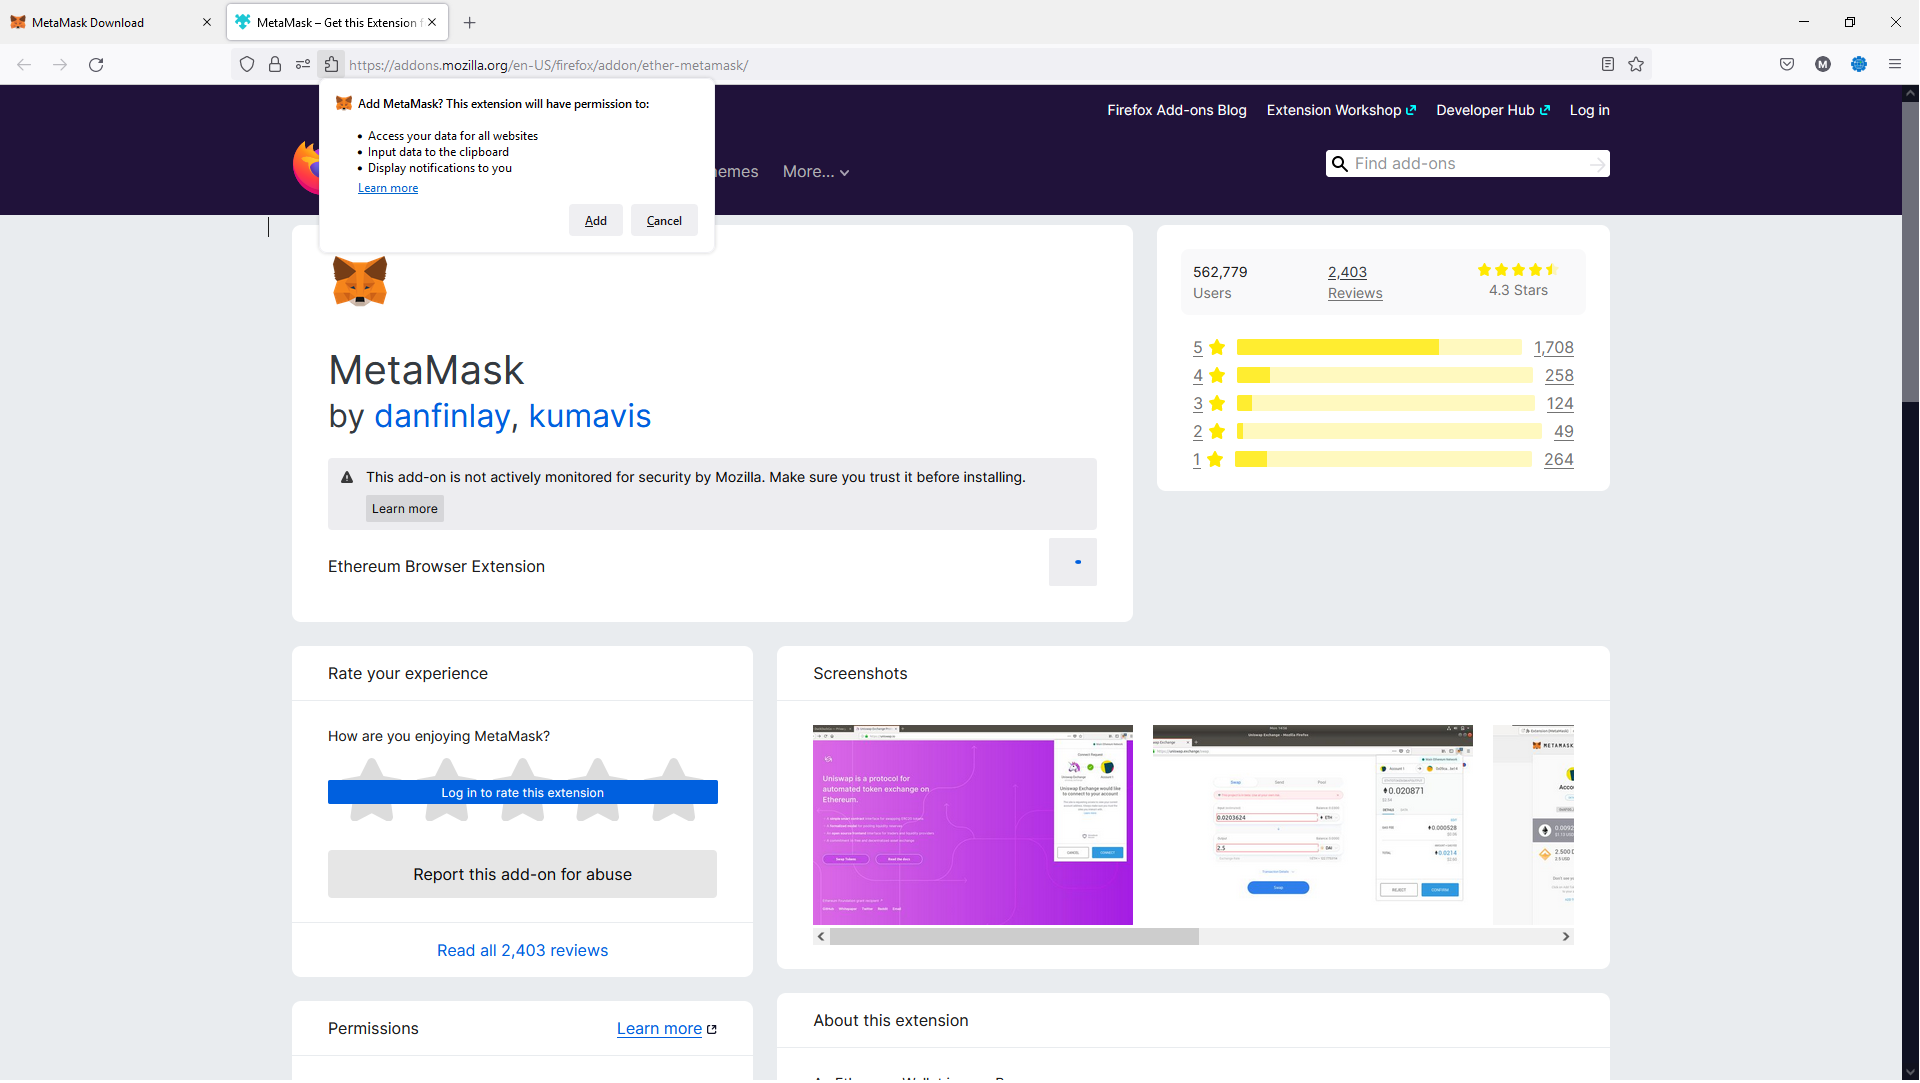Click the search magnifier in Find add-ons
This screenshot has height=1083, width=1920.
(x=1340, y=164)
